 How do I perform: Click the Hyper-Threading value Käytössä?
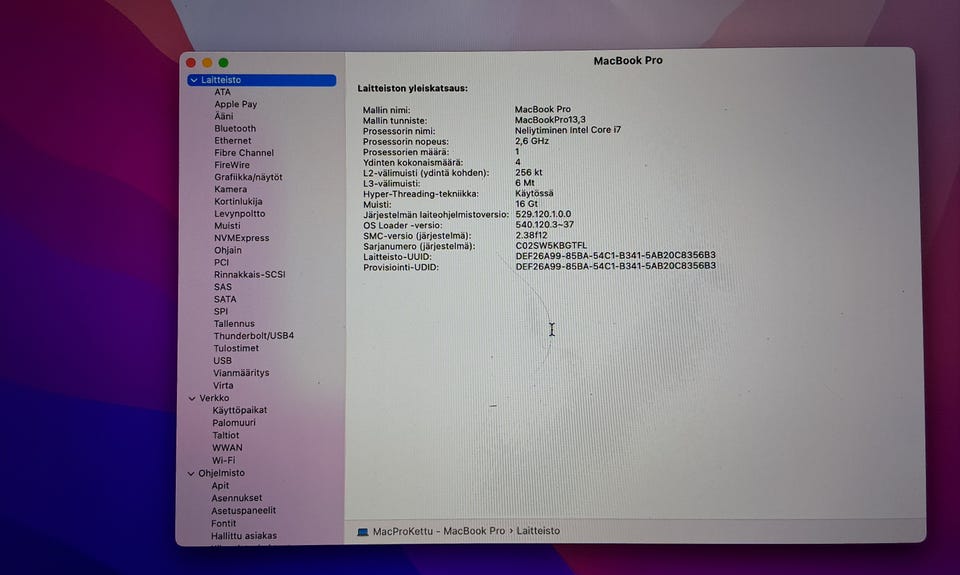[x=534, y=193]
